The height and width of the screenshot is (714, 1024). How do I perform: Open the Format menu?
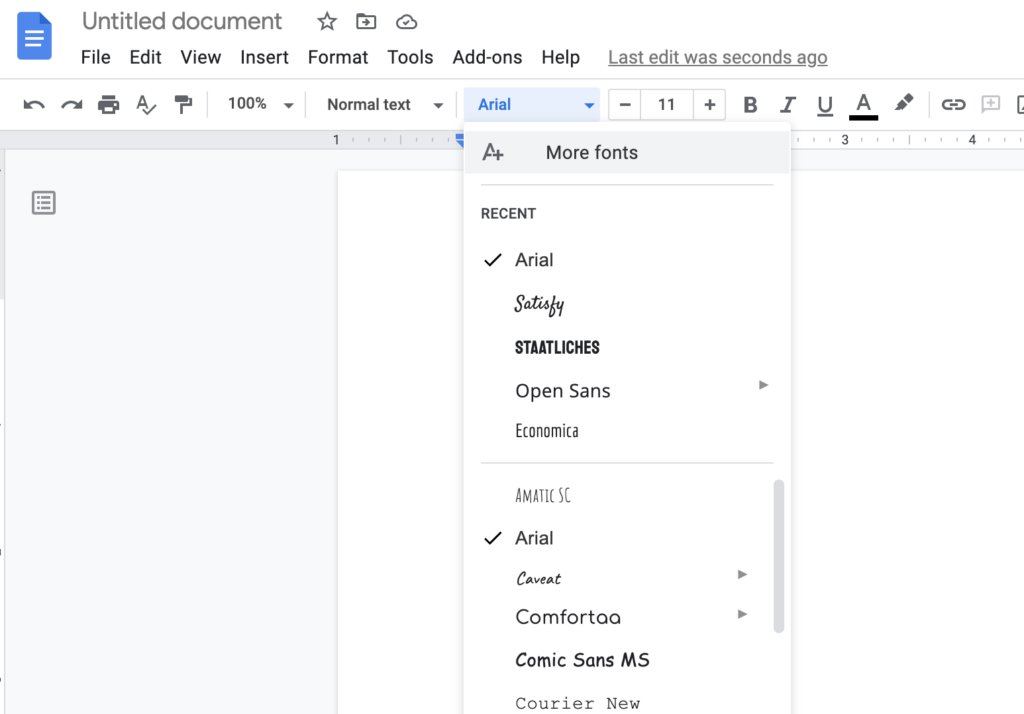coord(337,57)
